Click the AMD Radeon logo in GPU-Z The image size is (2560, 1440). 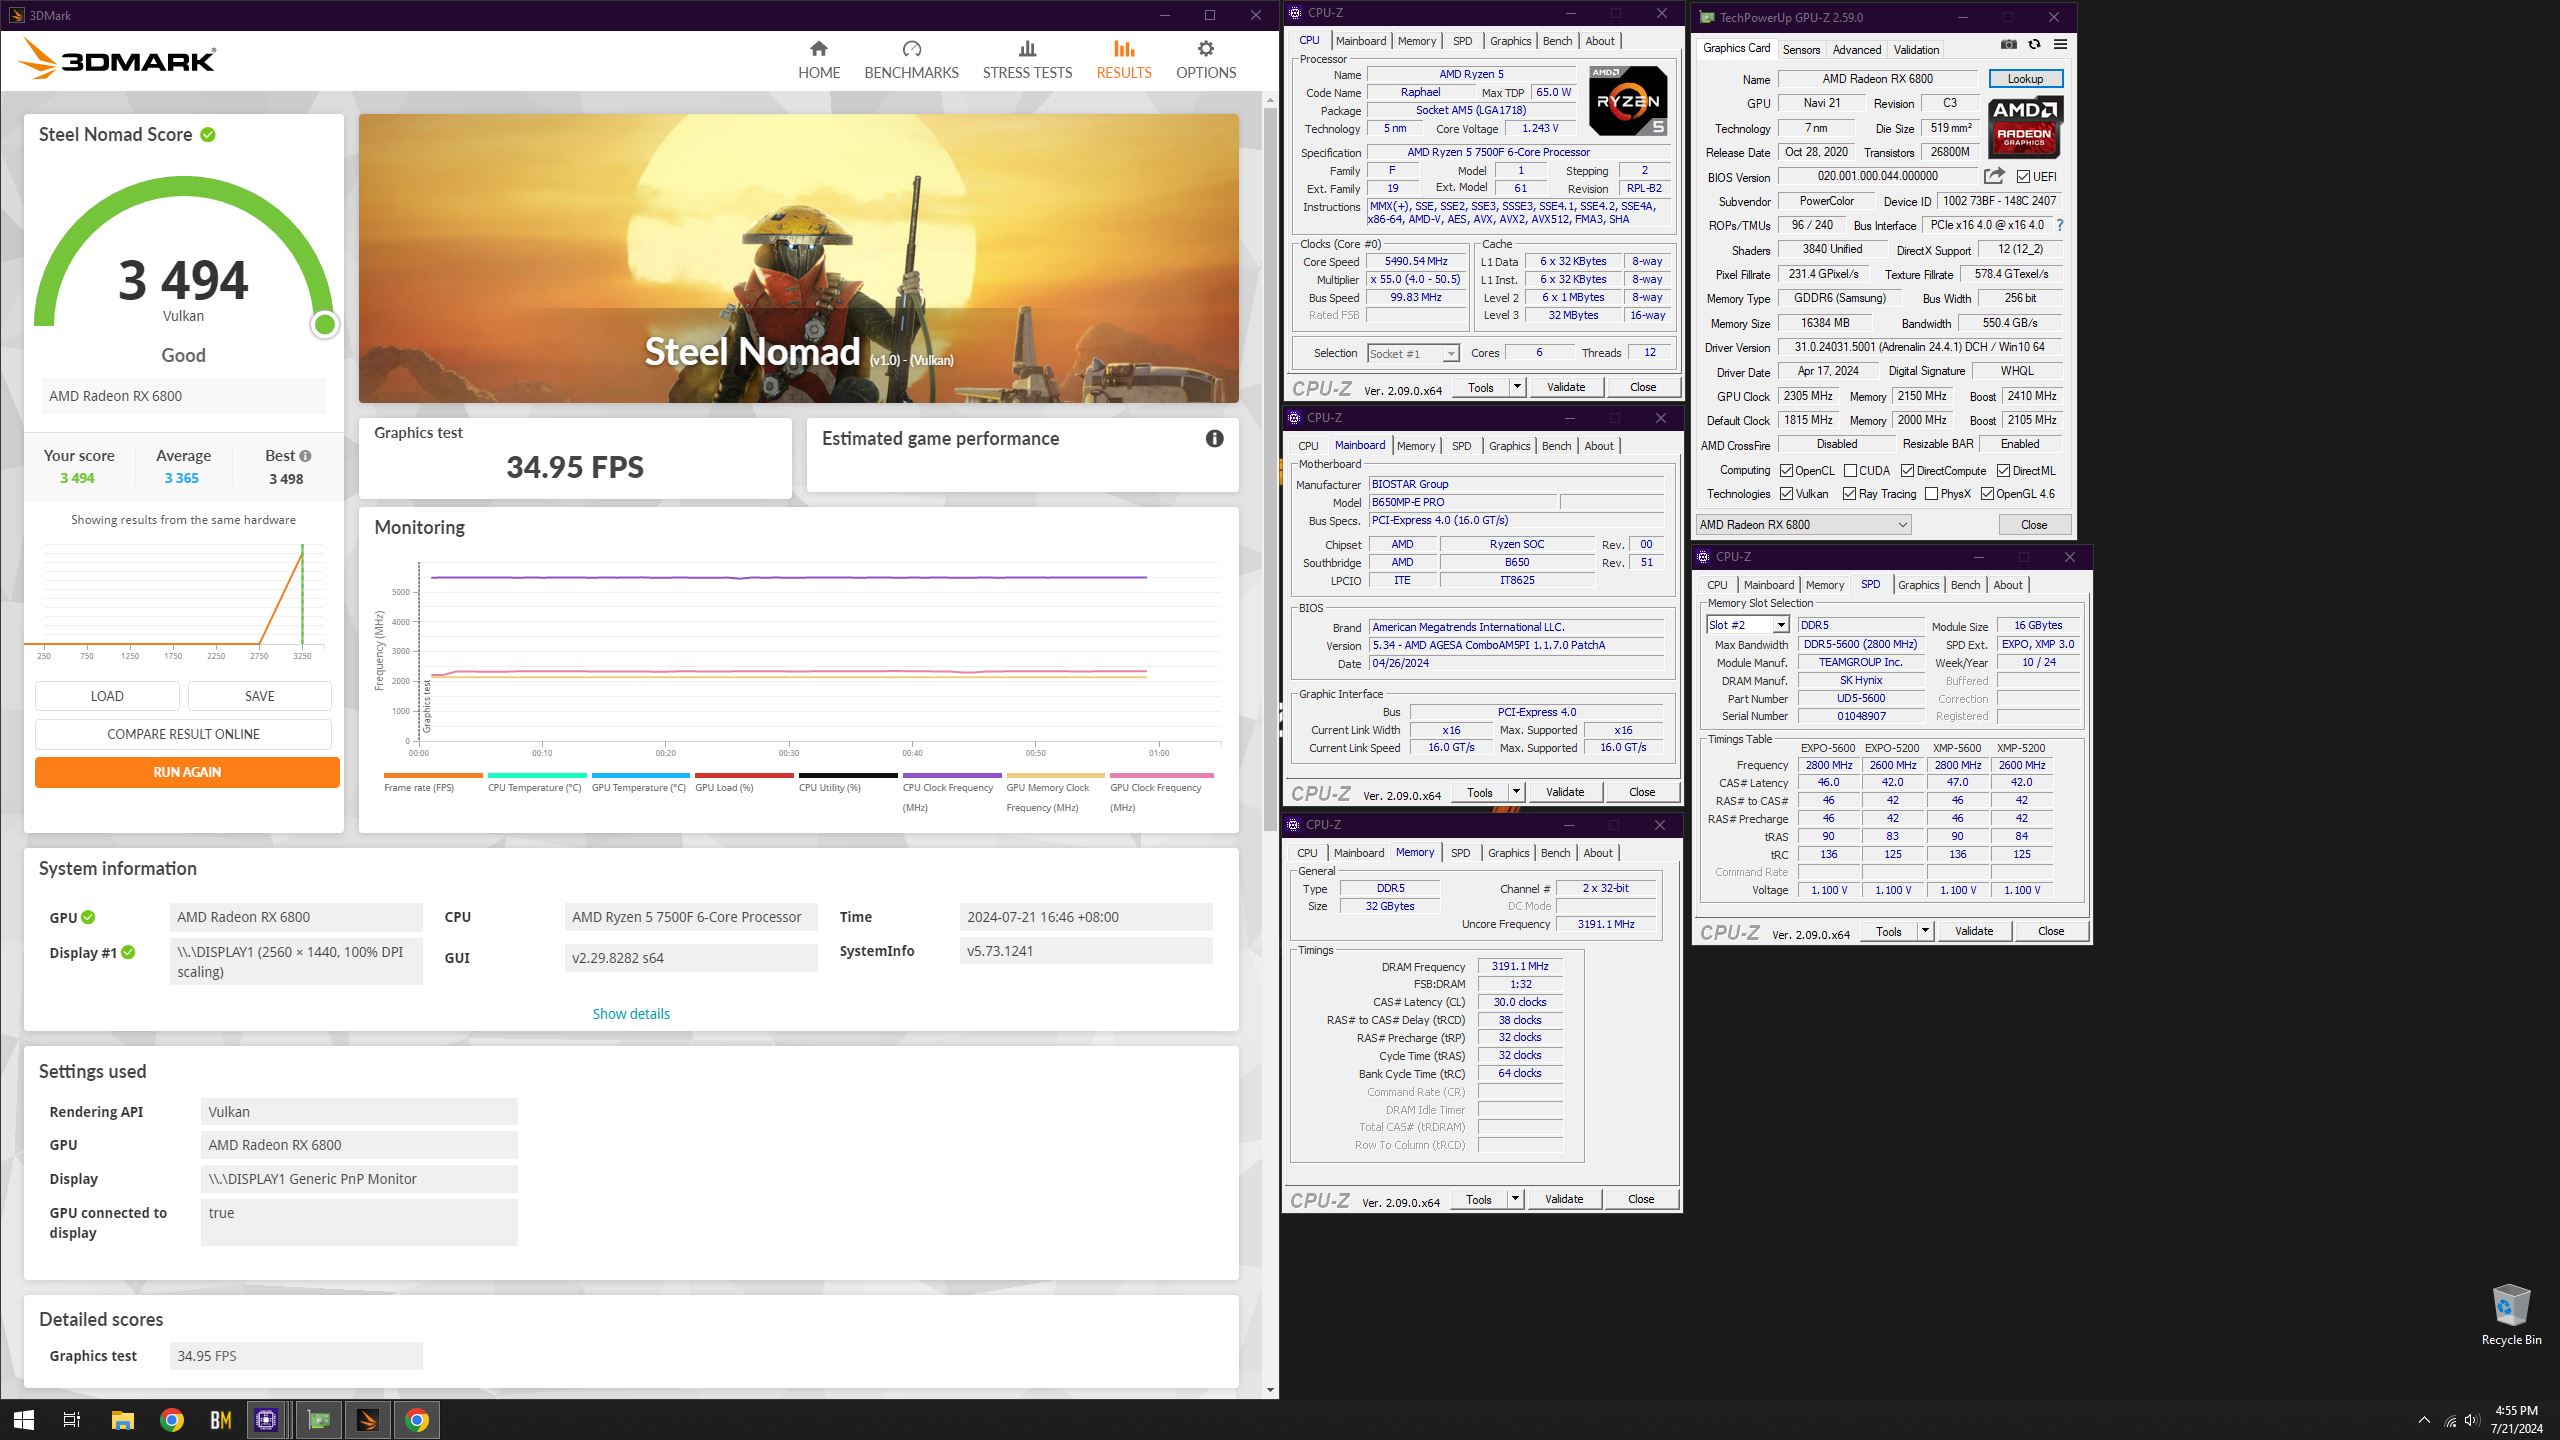2024,127
